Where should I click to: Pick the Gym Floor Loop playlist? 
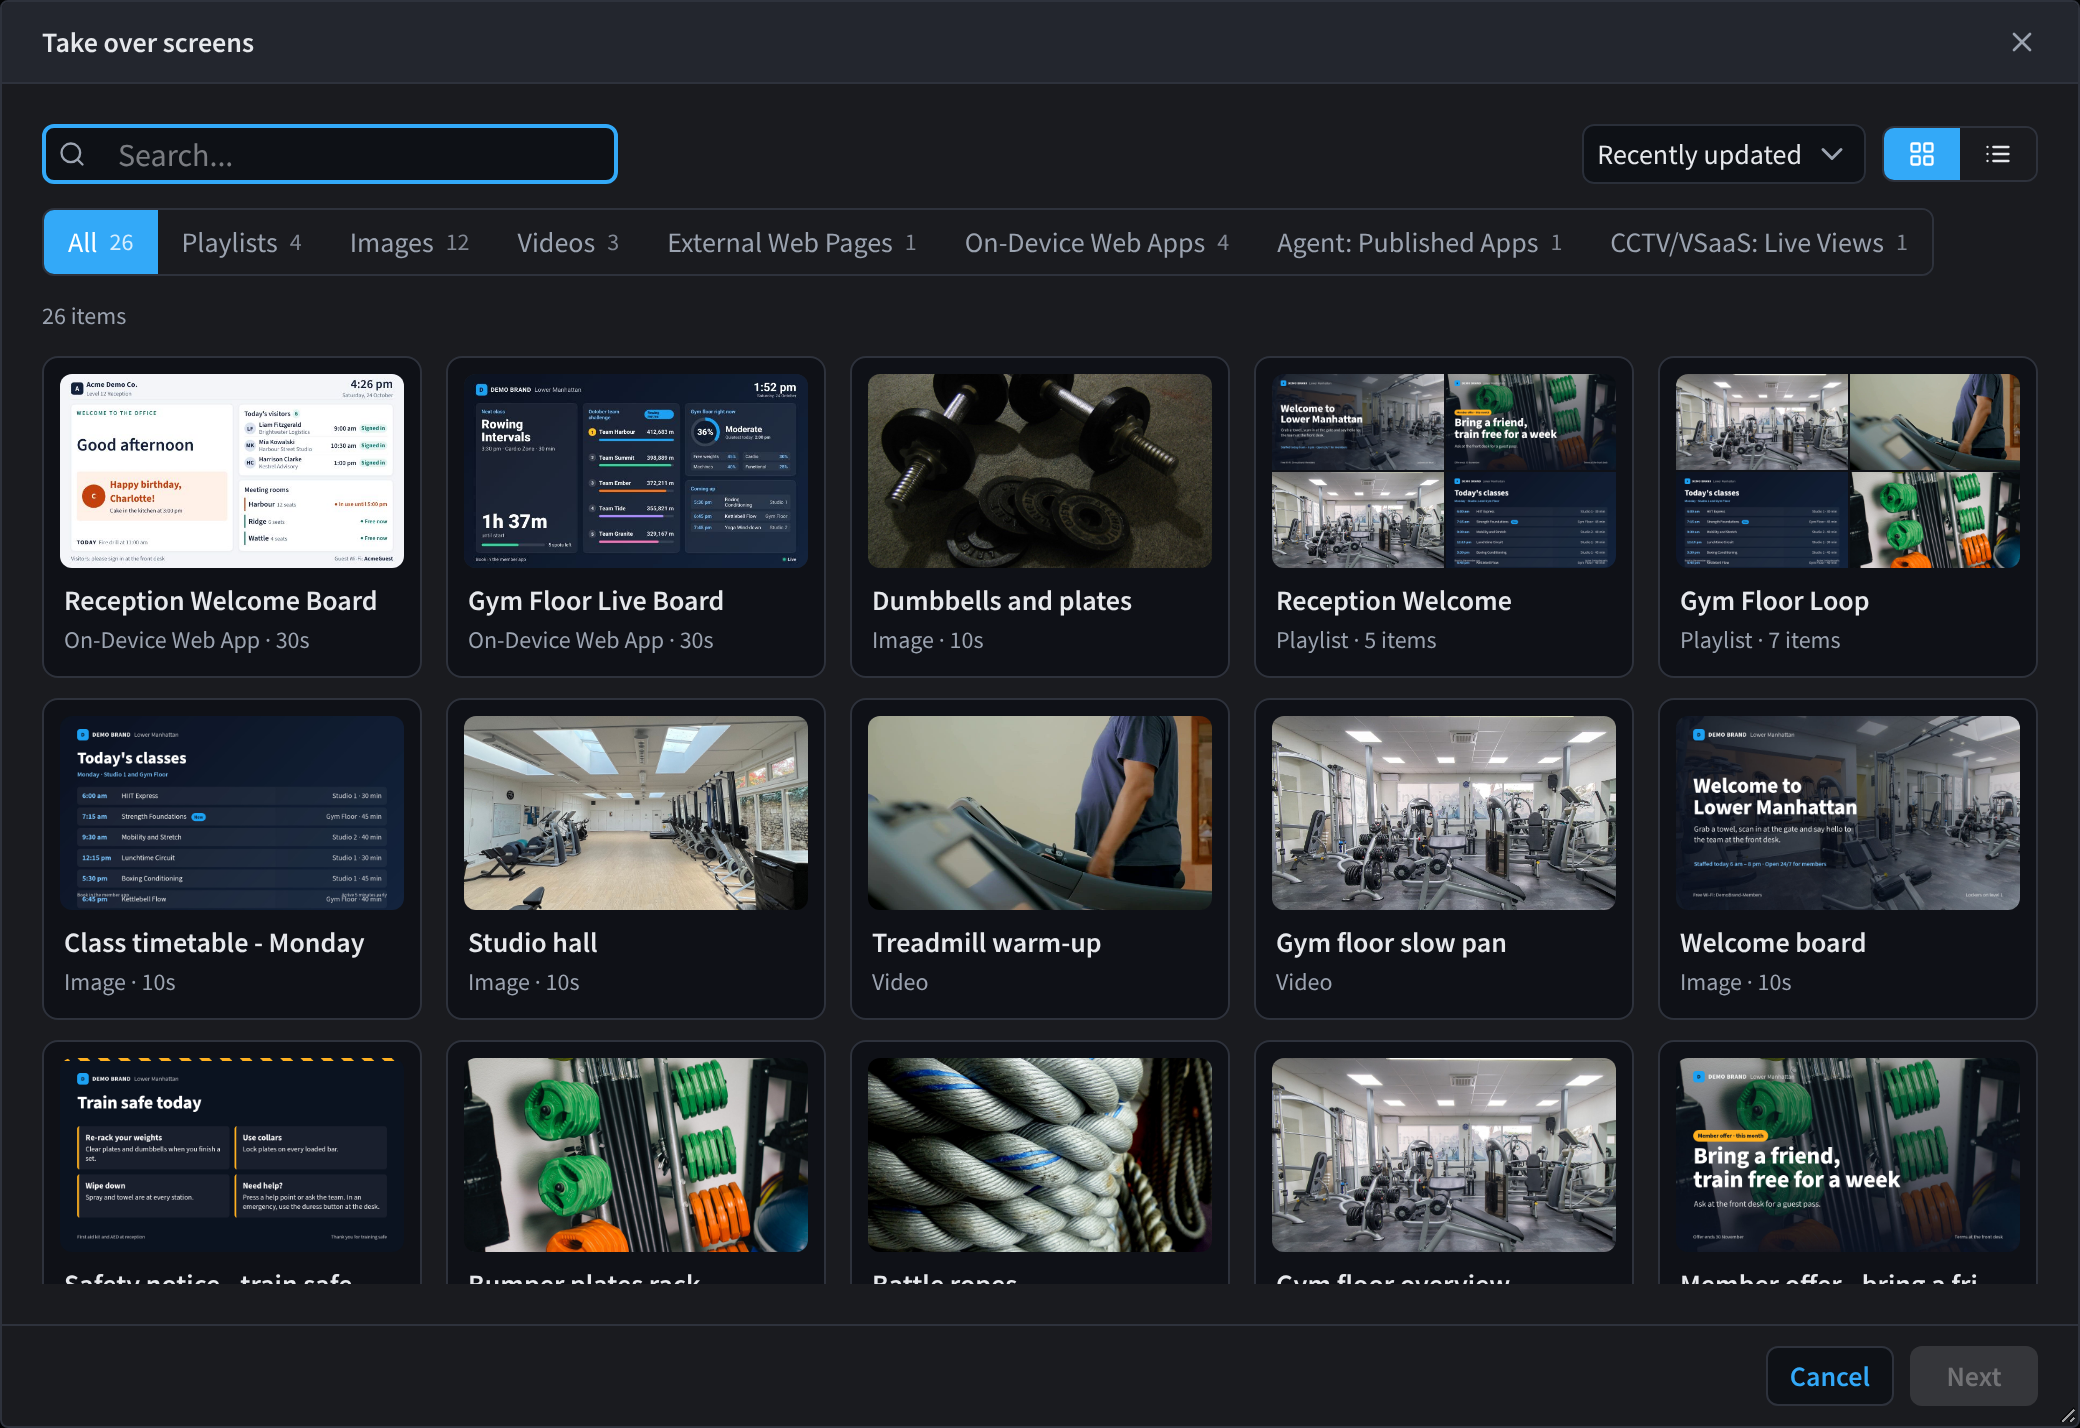coord(1848,517)
